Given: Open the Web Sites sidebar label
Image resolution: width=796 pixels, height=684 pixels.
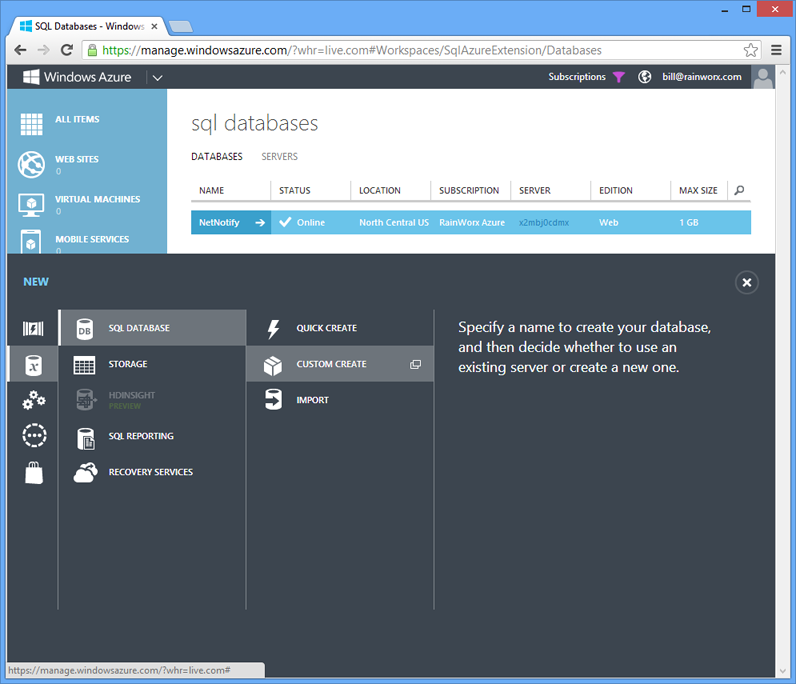Looking at the screenshot, I should click(77, 159).
